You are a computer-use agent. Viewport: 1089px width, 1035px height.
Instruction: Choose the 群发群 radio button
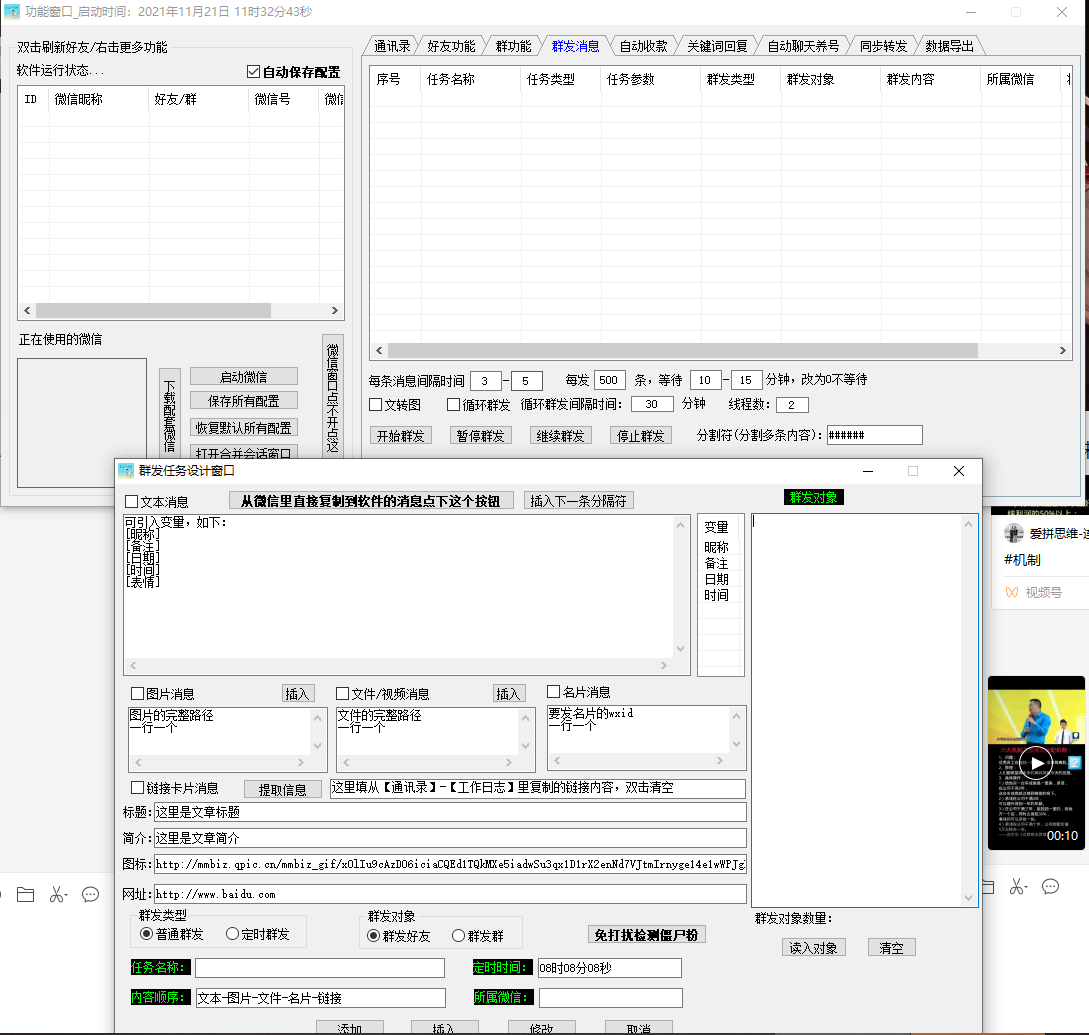pyautogui.click(x=459, y=936)
